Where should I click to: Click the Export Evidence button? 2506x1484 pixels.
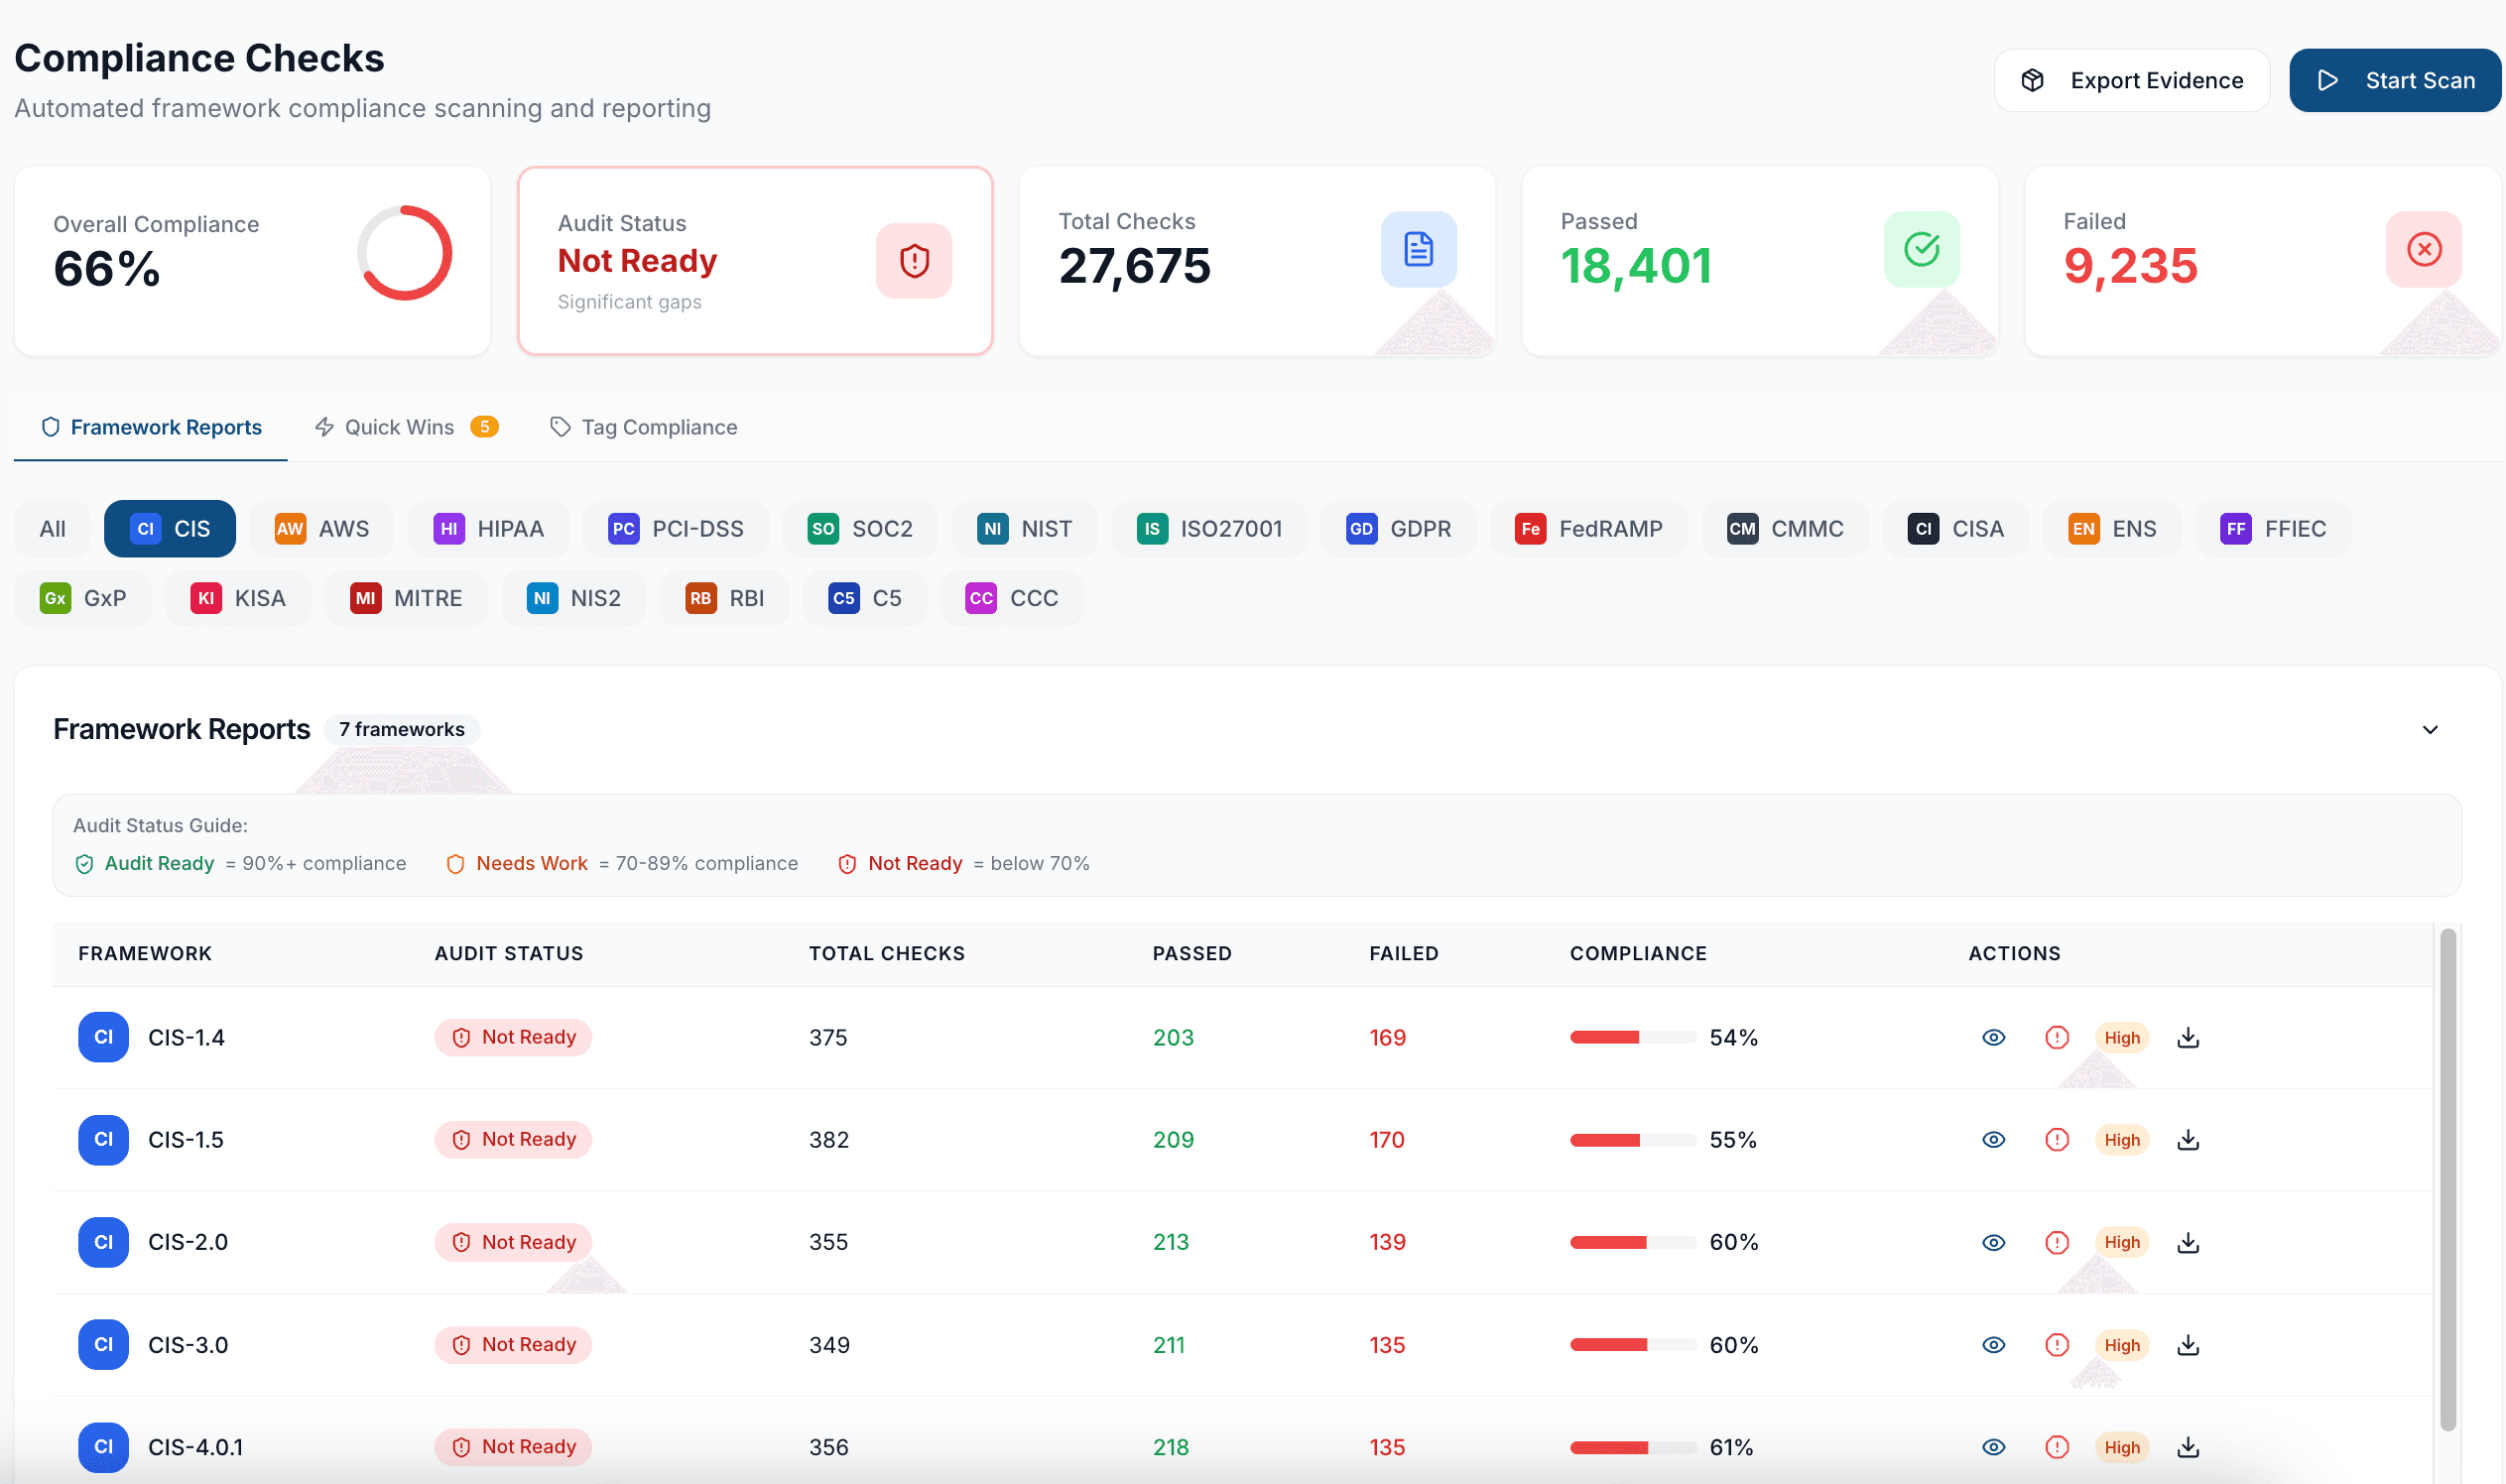tap(2131, 80)
